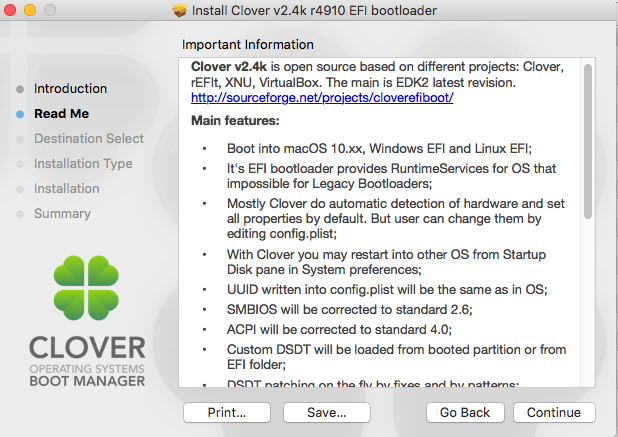Open the Destination Select step label
Screen dimensions: 618x437
pyautogui.click(x=89, y=139)
